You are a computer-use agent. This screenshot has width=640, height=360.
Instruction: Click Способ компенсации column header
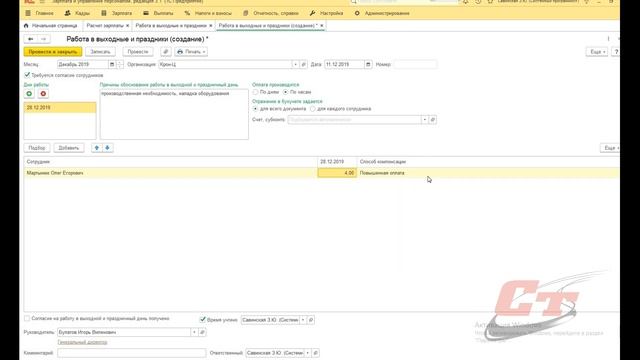[488, 162]
